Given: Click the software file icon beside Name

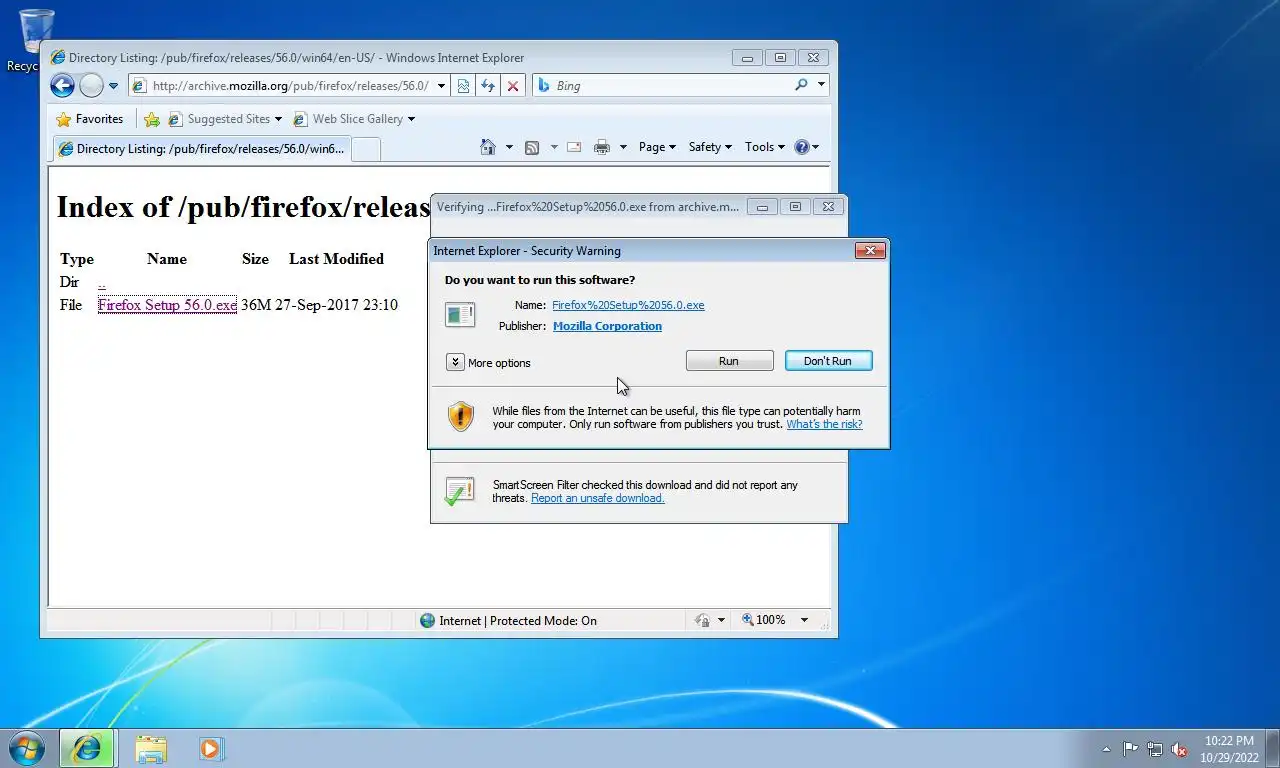Looking at the screenshot, I should [x=460, y=314].
